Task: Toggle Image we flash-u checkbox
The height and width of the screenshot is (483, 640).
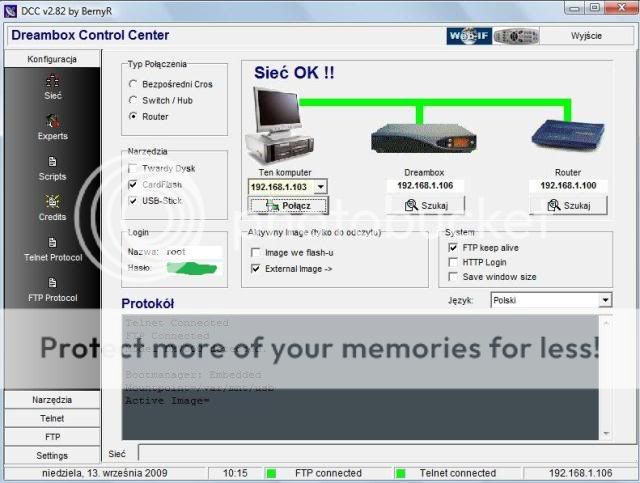Action: 256,252
